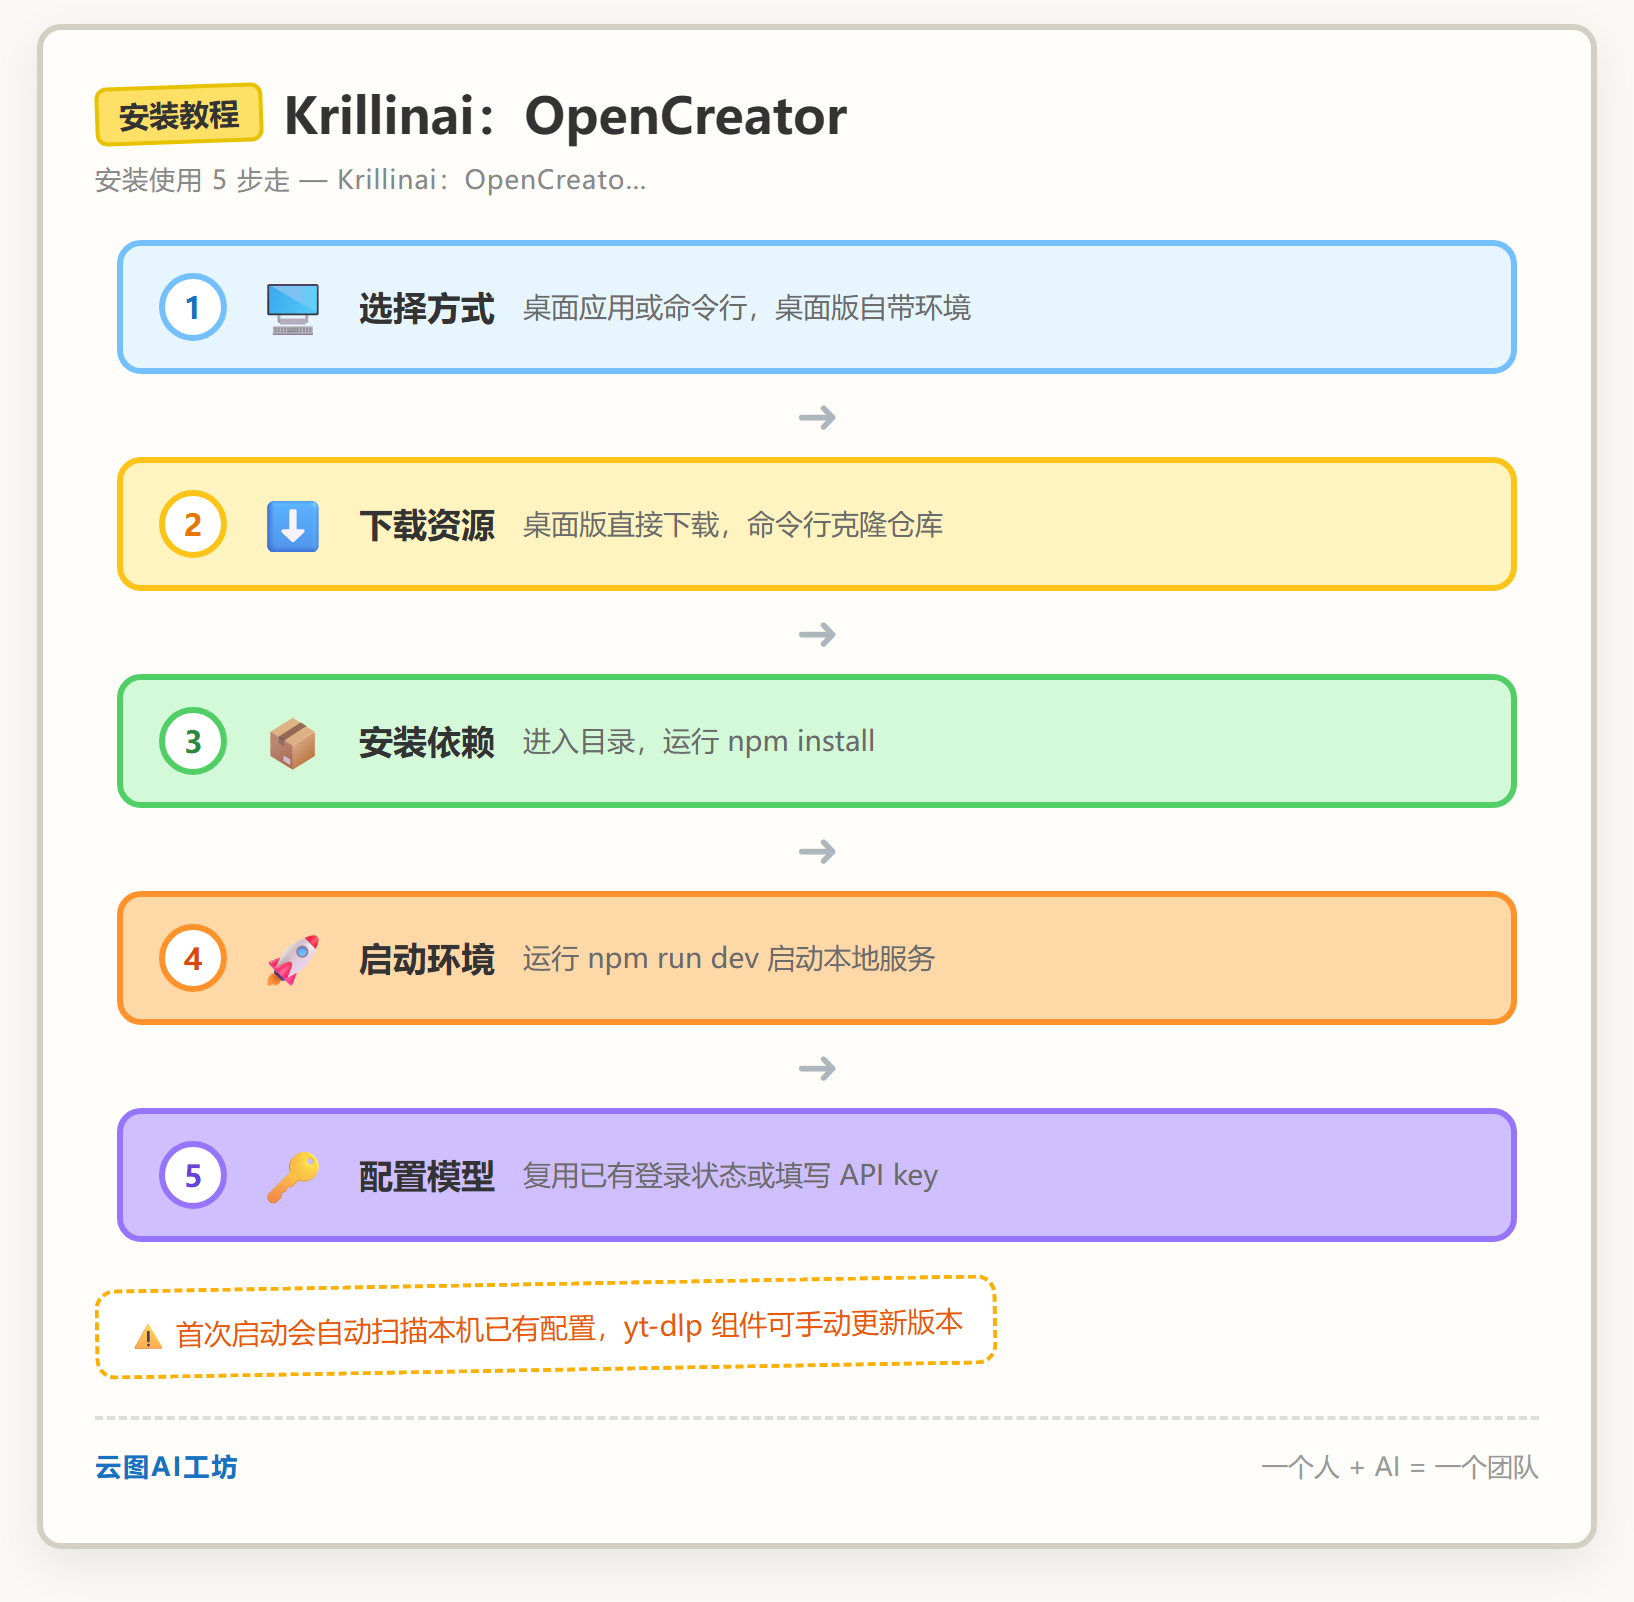Click the orange warning triangle icon
This screenshot has width=1634, height=1602.
(x=148, y=1337)
